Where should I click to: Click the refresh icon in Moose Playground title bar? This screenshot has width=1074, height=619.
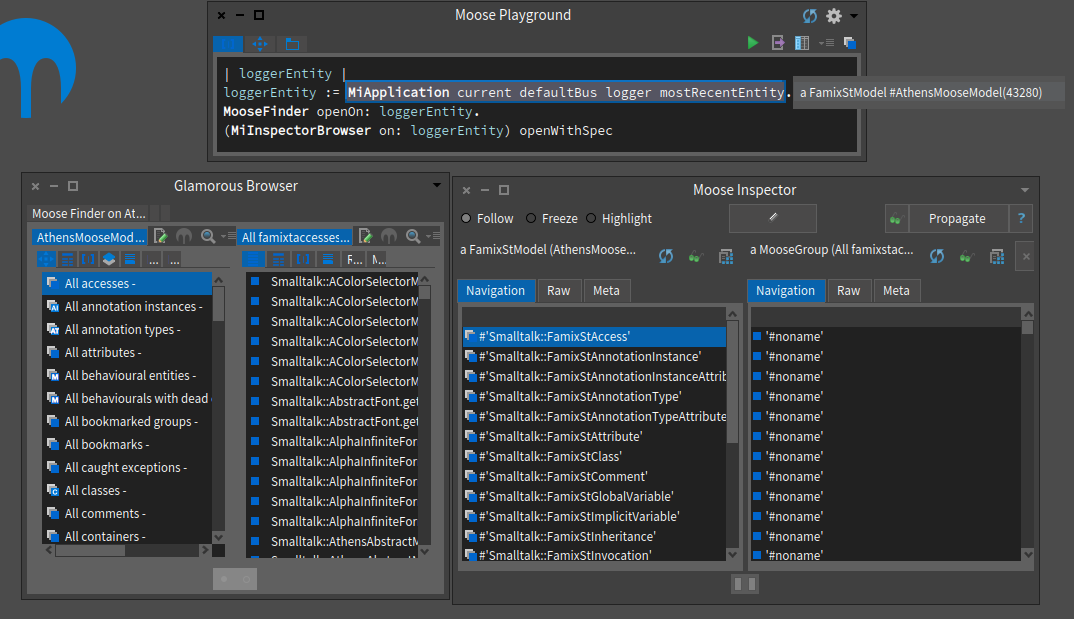(x=809, y=15)
